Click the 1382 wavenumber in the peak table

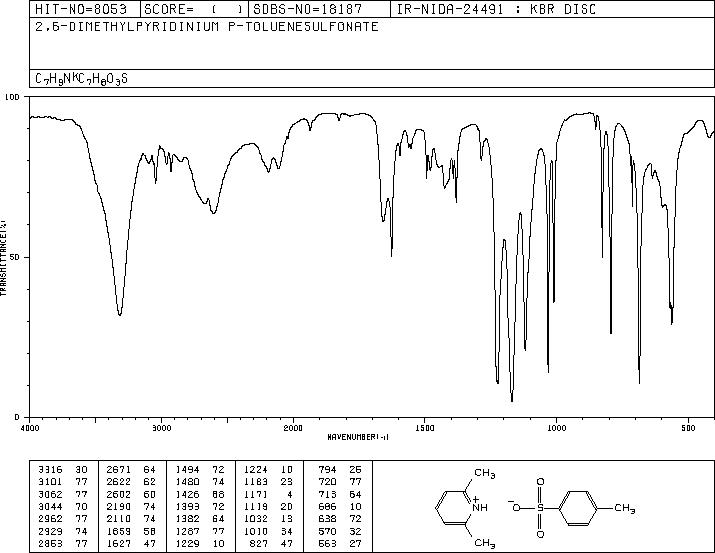187,519
